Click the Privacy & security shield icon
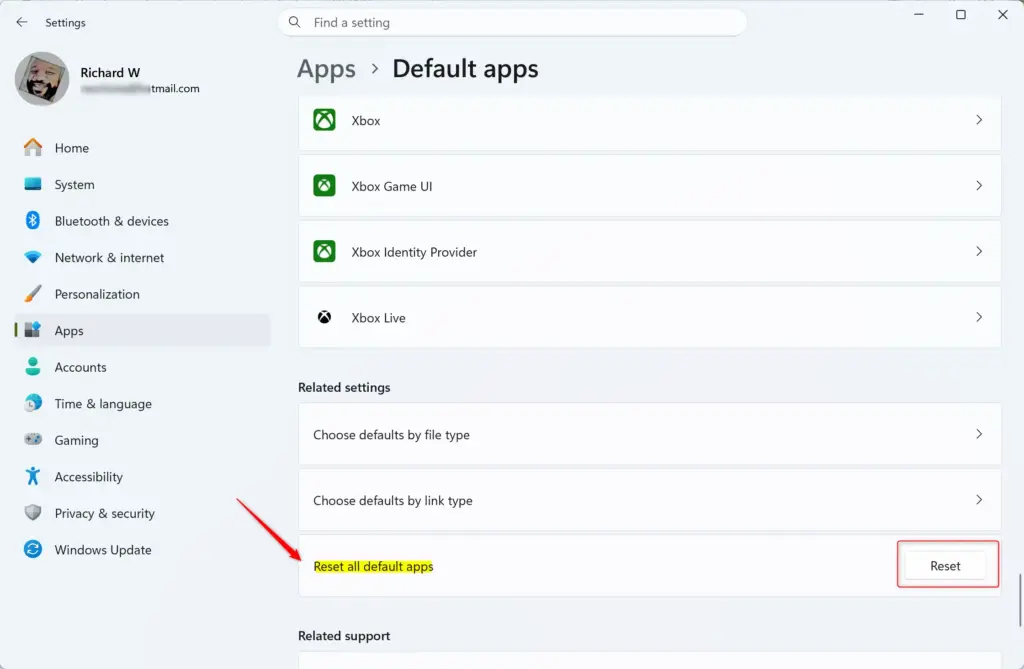Image resolution: width=1024 pixels, height=669 pixels. pos(33,513)
